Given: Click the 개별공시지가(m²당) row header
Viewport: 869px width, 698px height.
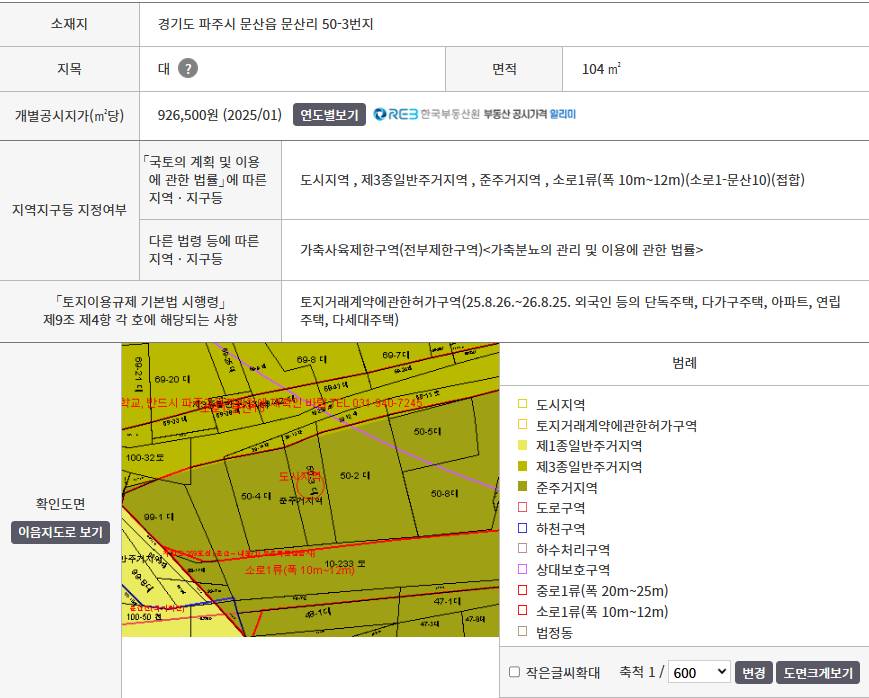Looking at the screenshot, I should 69,115.
